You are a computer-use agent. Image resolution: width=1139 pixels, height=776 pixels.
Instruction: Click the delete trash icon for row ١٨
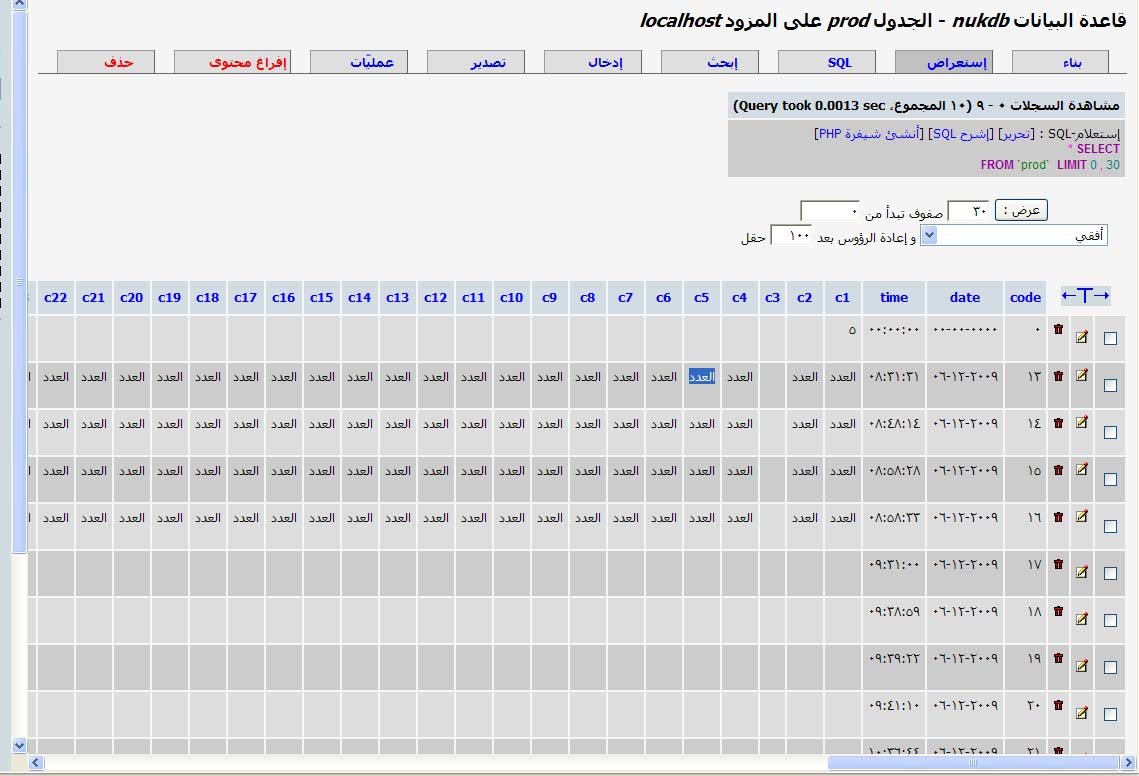pyautogui.click(x=1058, y=611)
